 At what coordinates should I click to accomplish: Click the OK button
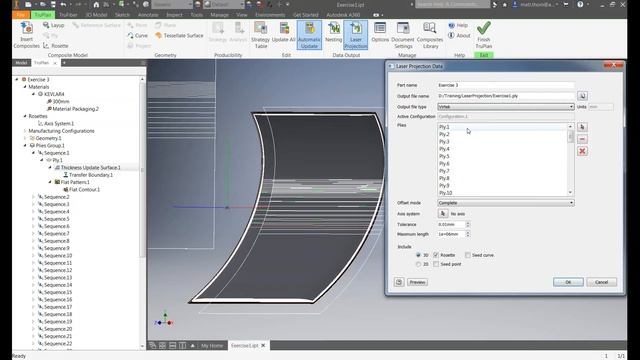[568, 282]
